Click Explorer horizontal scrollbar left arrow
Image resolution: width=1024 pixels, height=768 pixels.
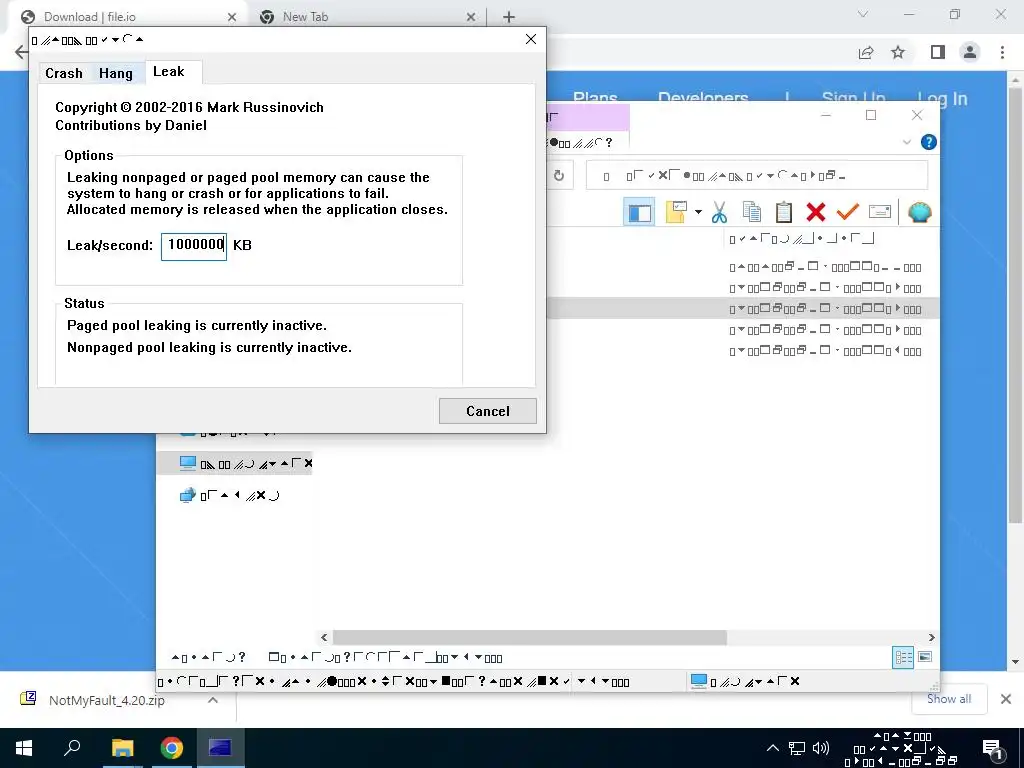pos(324,637)
